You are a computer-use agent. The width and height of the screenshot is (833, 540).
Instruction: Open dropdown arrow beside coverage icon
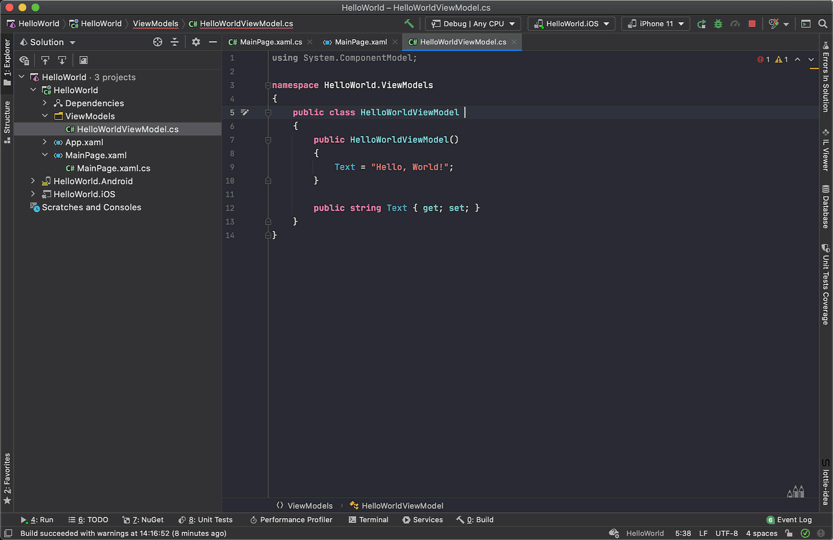click(786, 24)
